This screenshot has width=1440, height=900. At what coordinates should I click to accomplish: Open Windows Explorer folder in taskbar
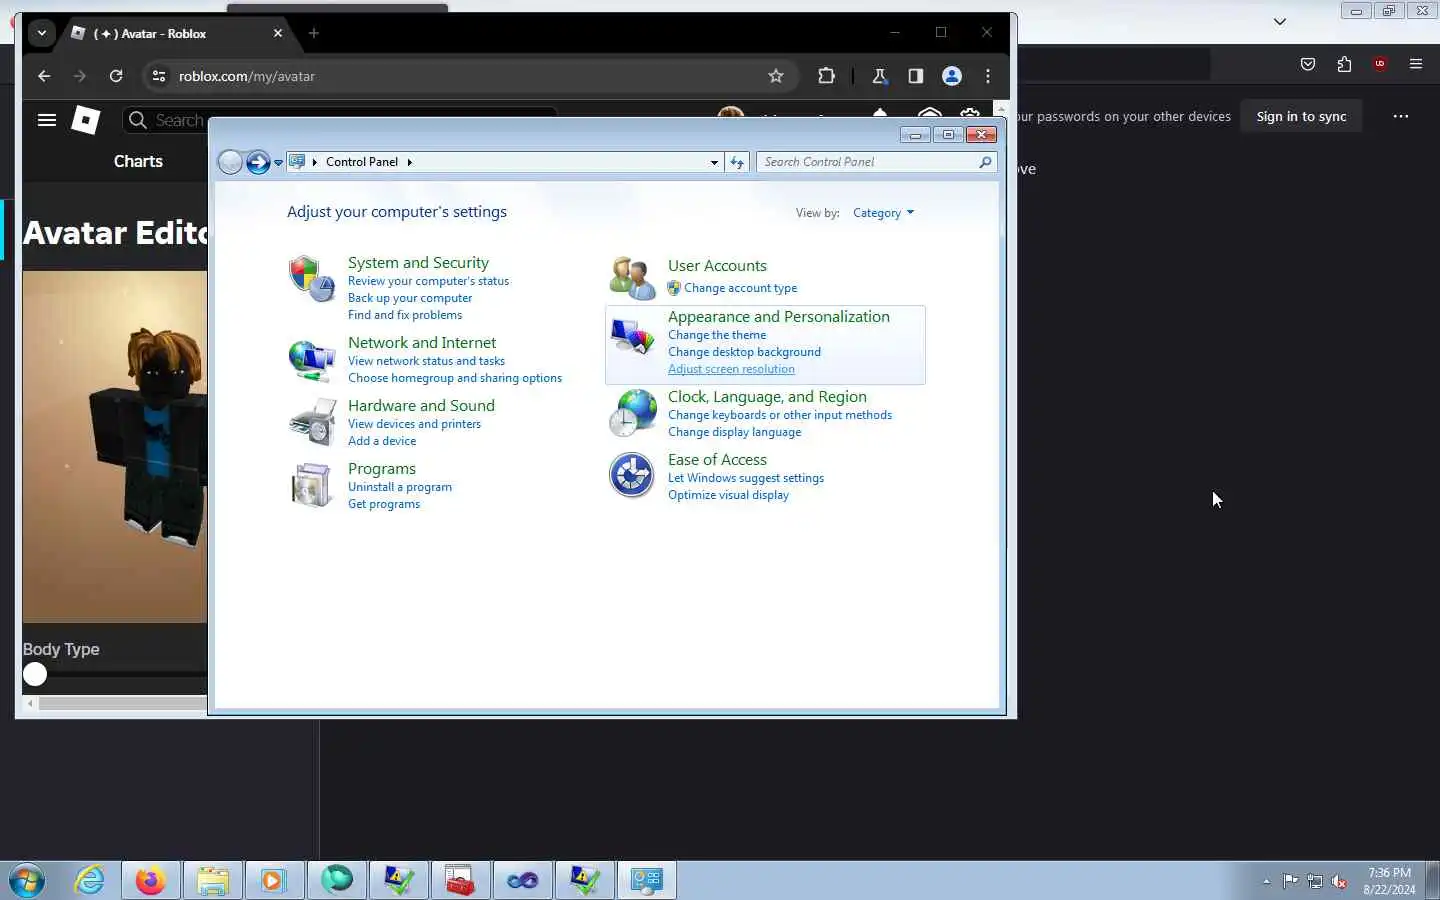[213, 881]
